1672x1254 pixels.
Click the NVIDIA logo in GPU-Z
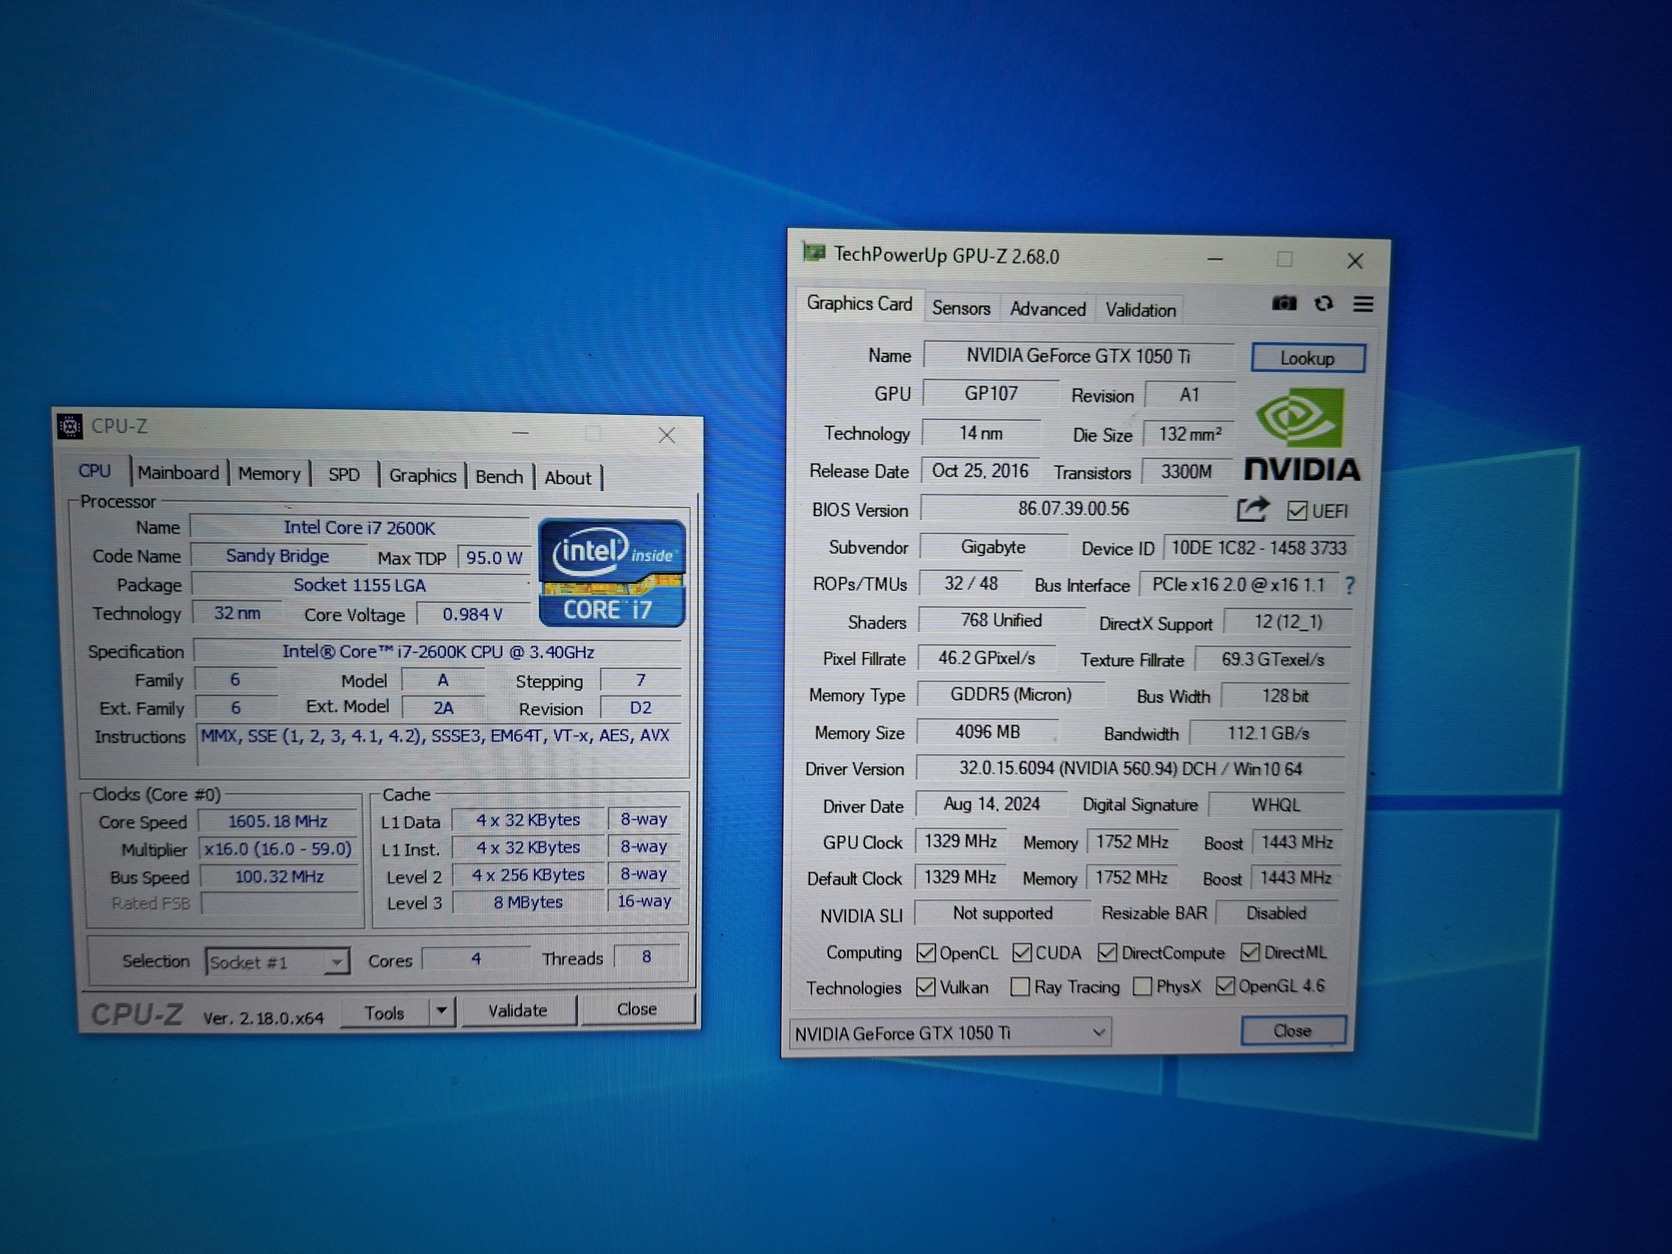[1301, 434]
